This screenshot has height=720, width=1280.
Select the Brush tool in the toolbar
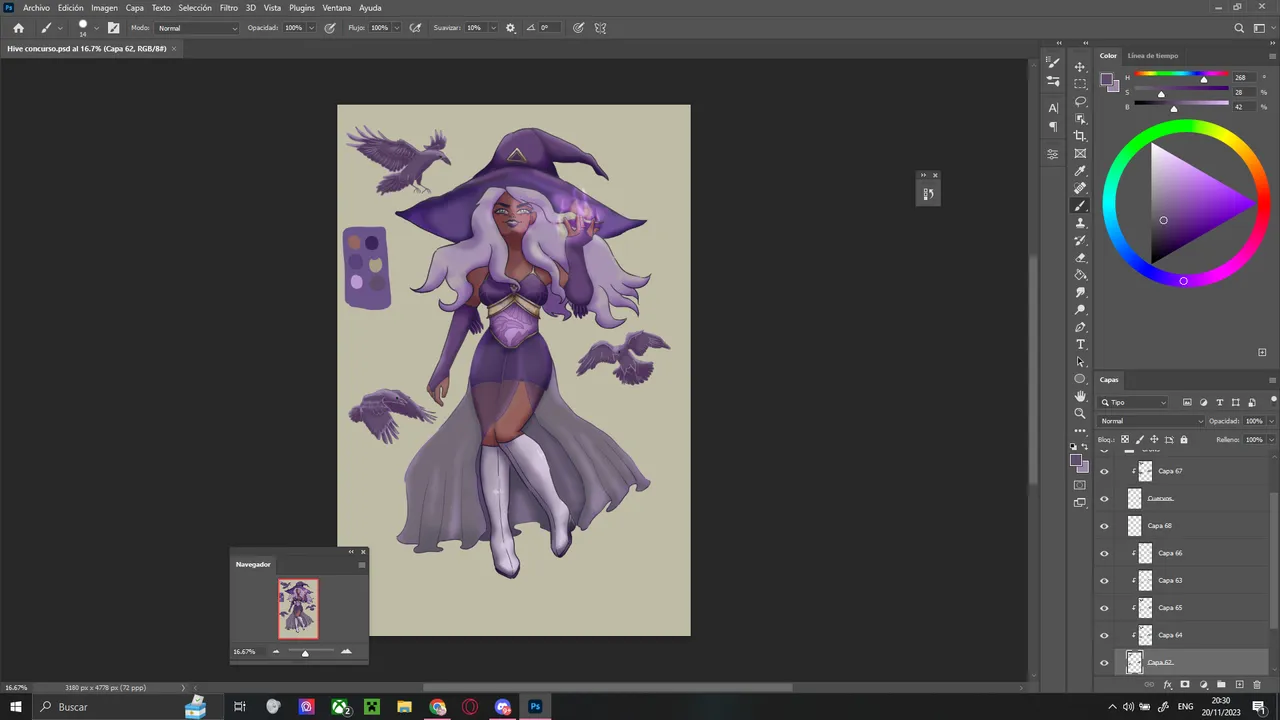[1080, 206]
